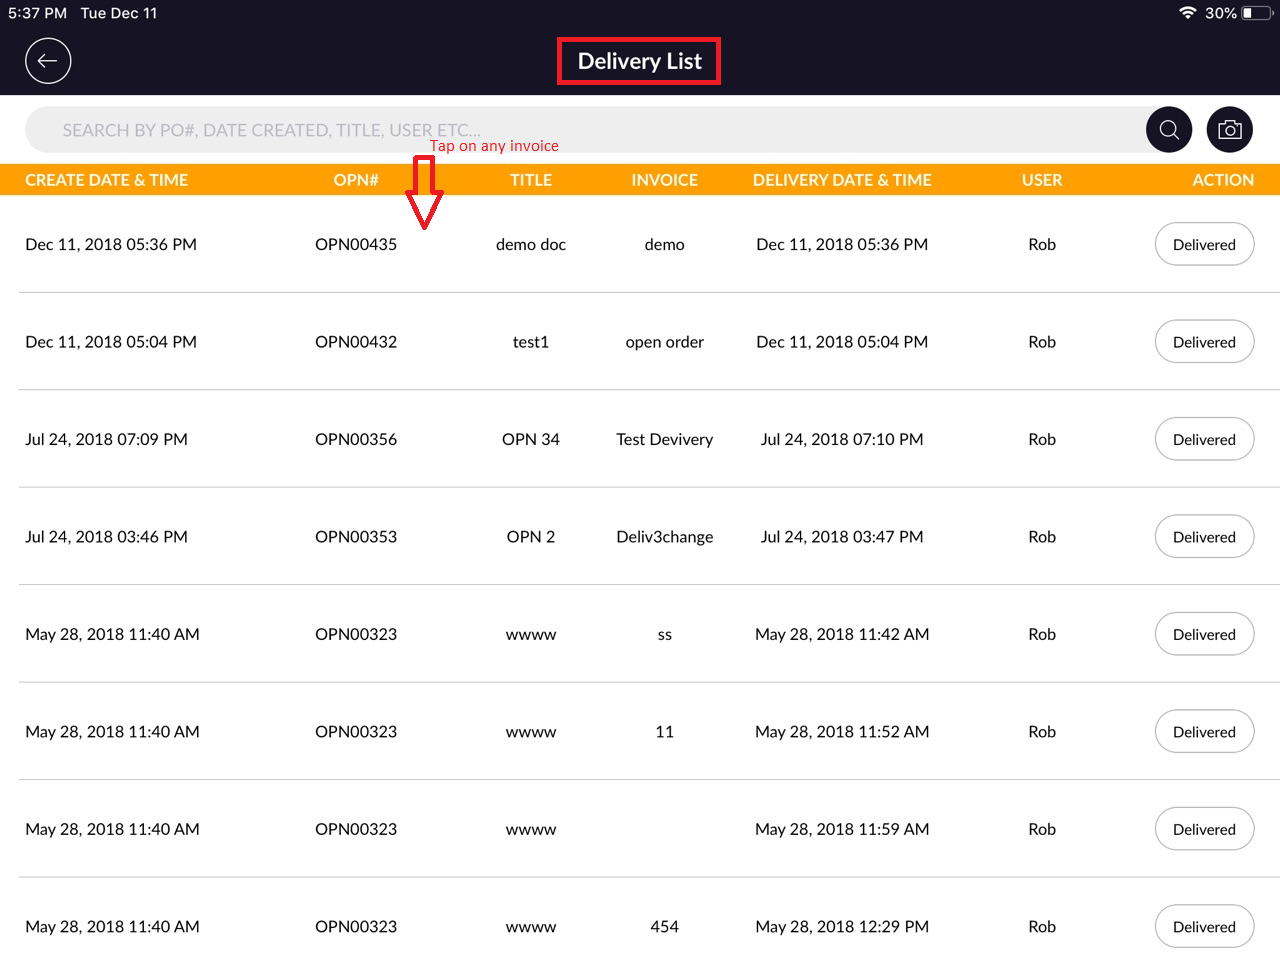Click the search magnifier icon

(1168, 130)
